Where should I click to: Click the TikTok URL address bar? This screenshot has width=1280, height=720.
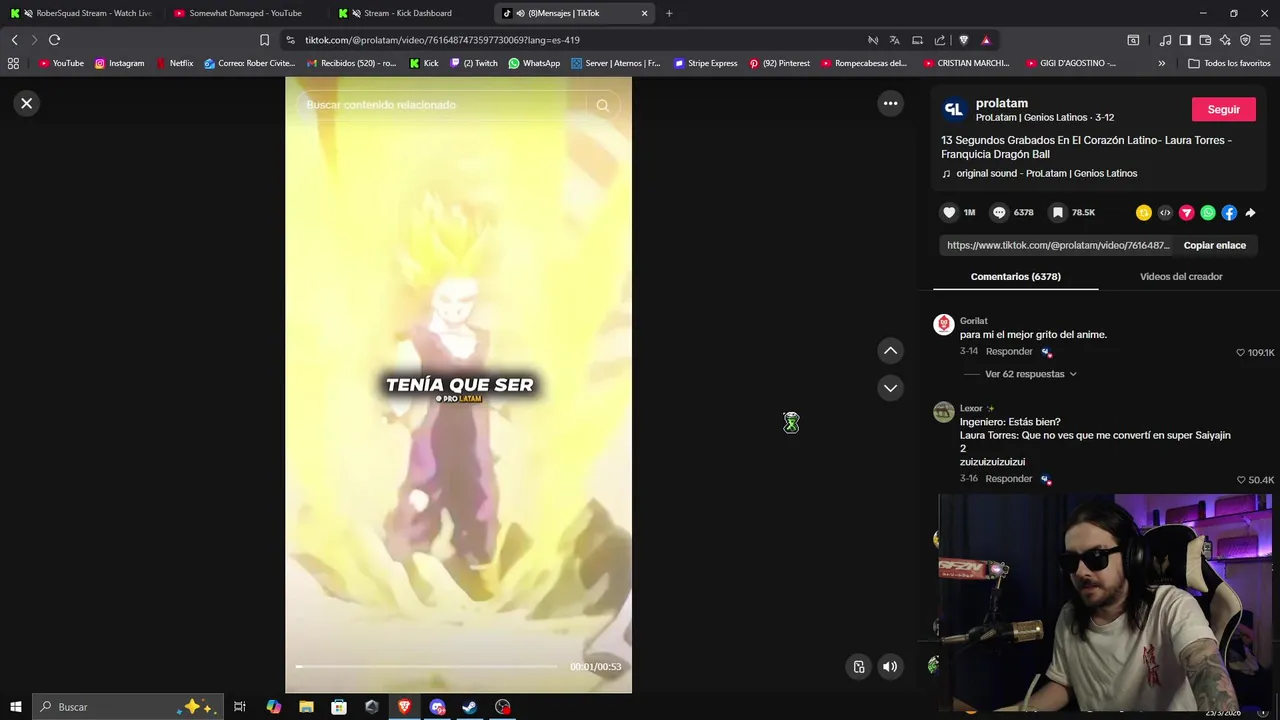coord(570,40)
